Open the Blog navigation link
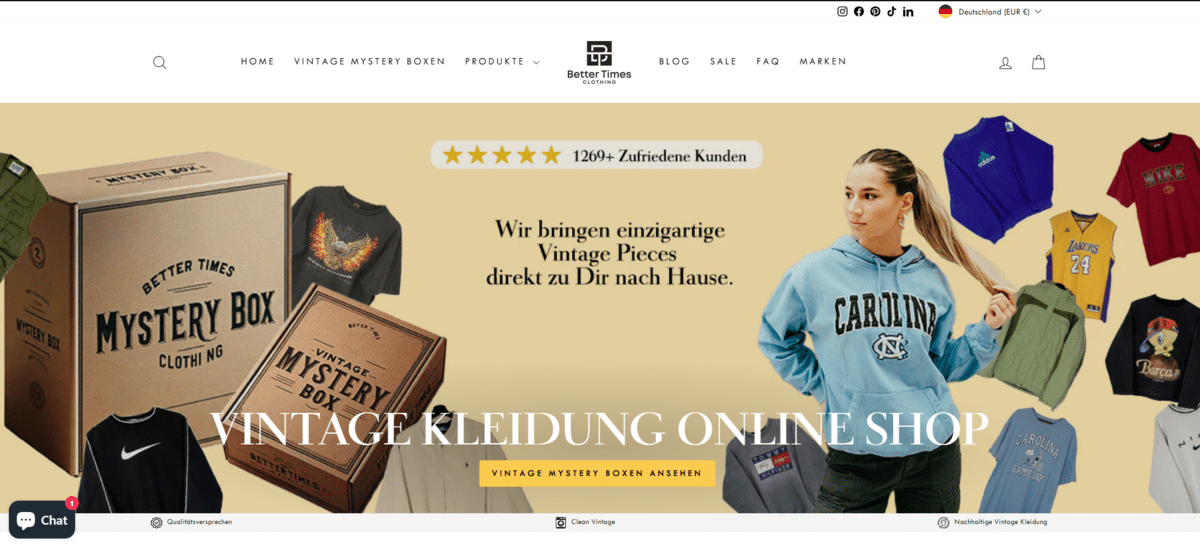 click(675, 62)
